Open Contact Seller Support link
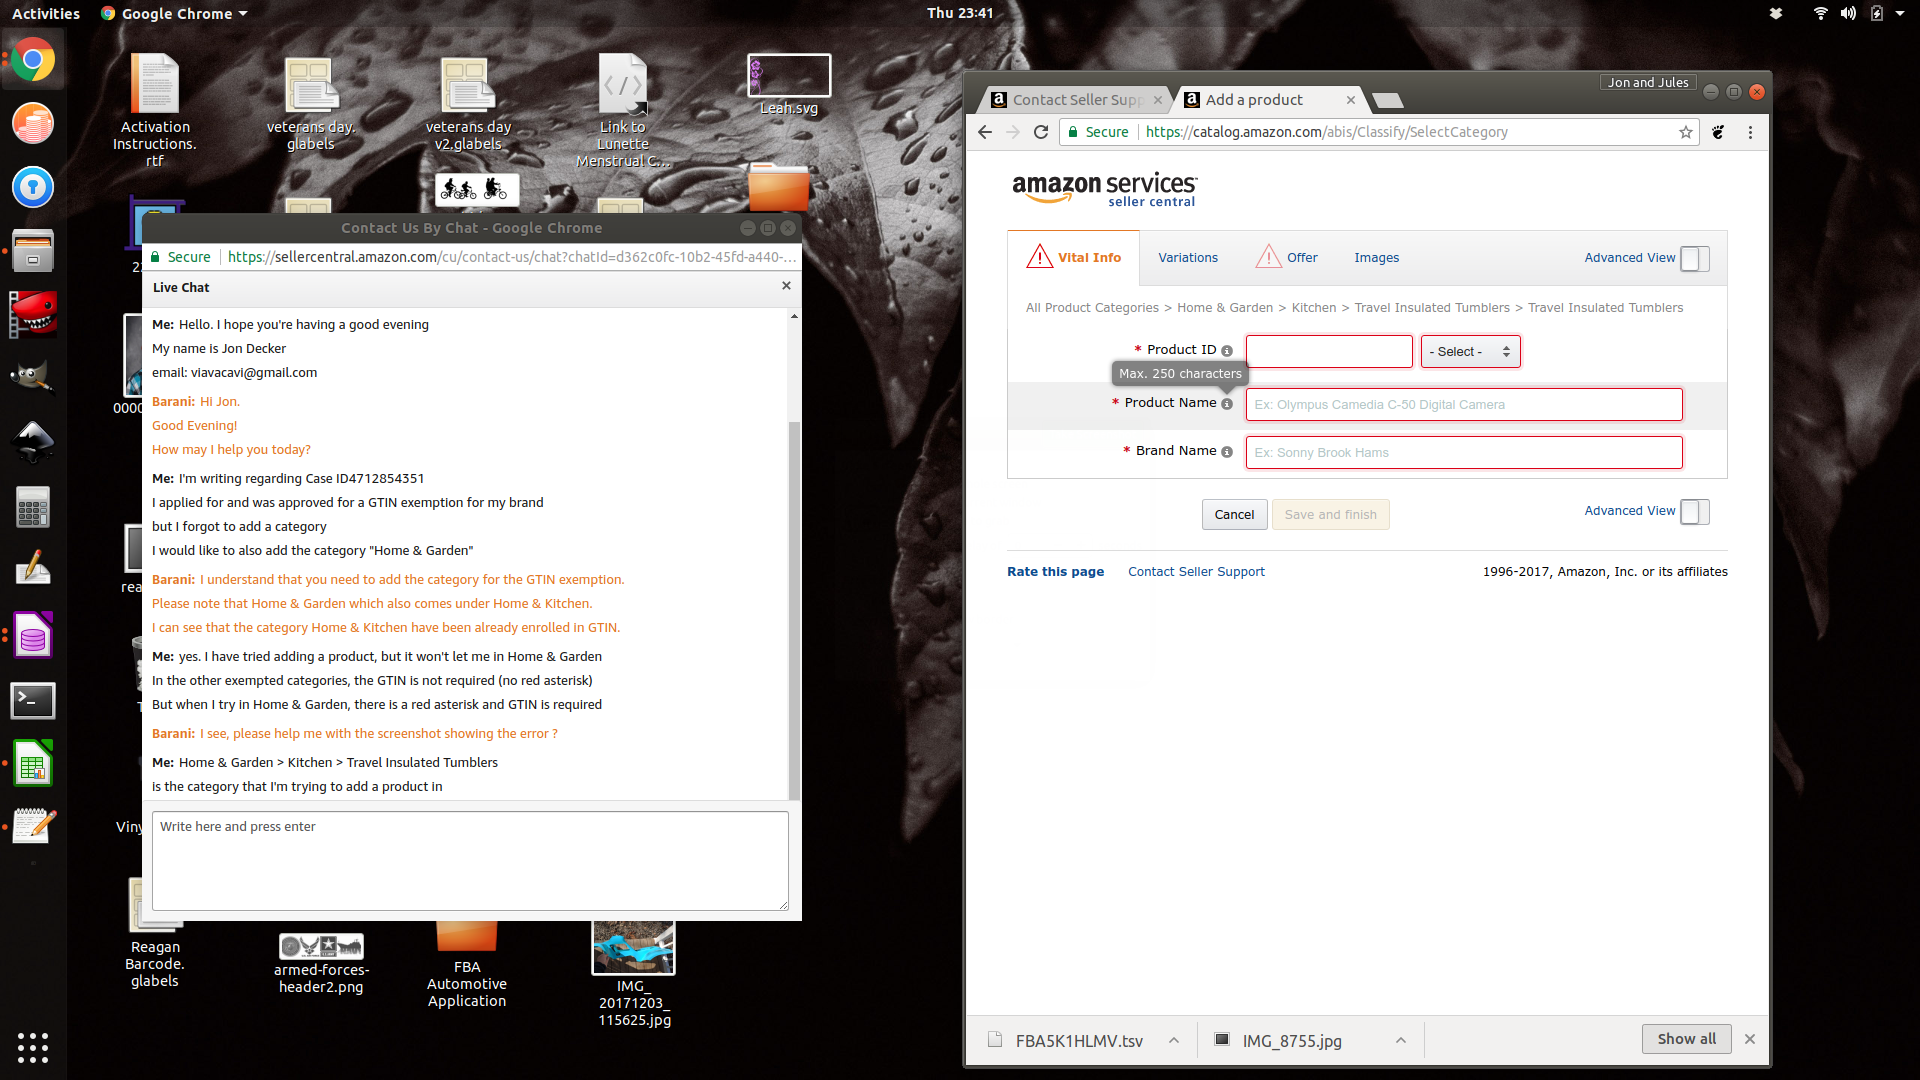Screen dimensions: 1920x1080 coord(1196,572)
